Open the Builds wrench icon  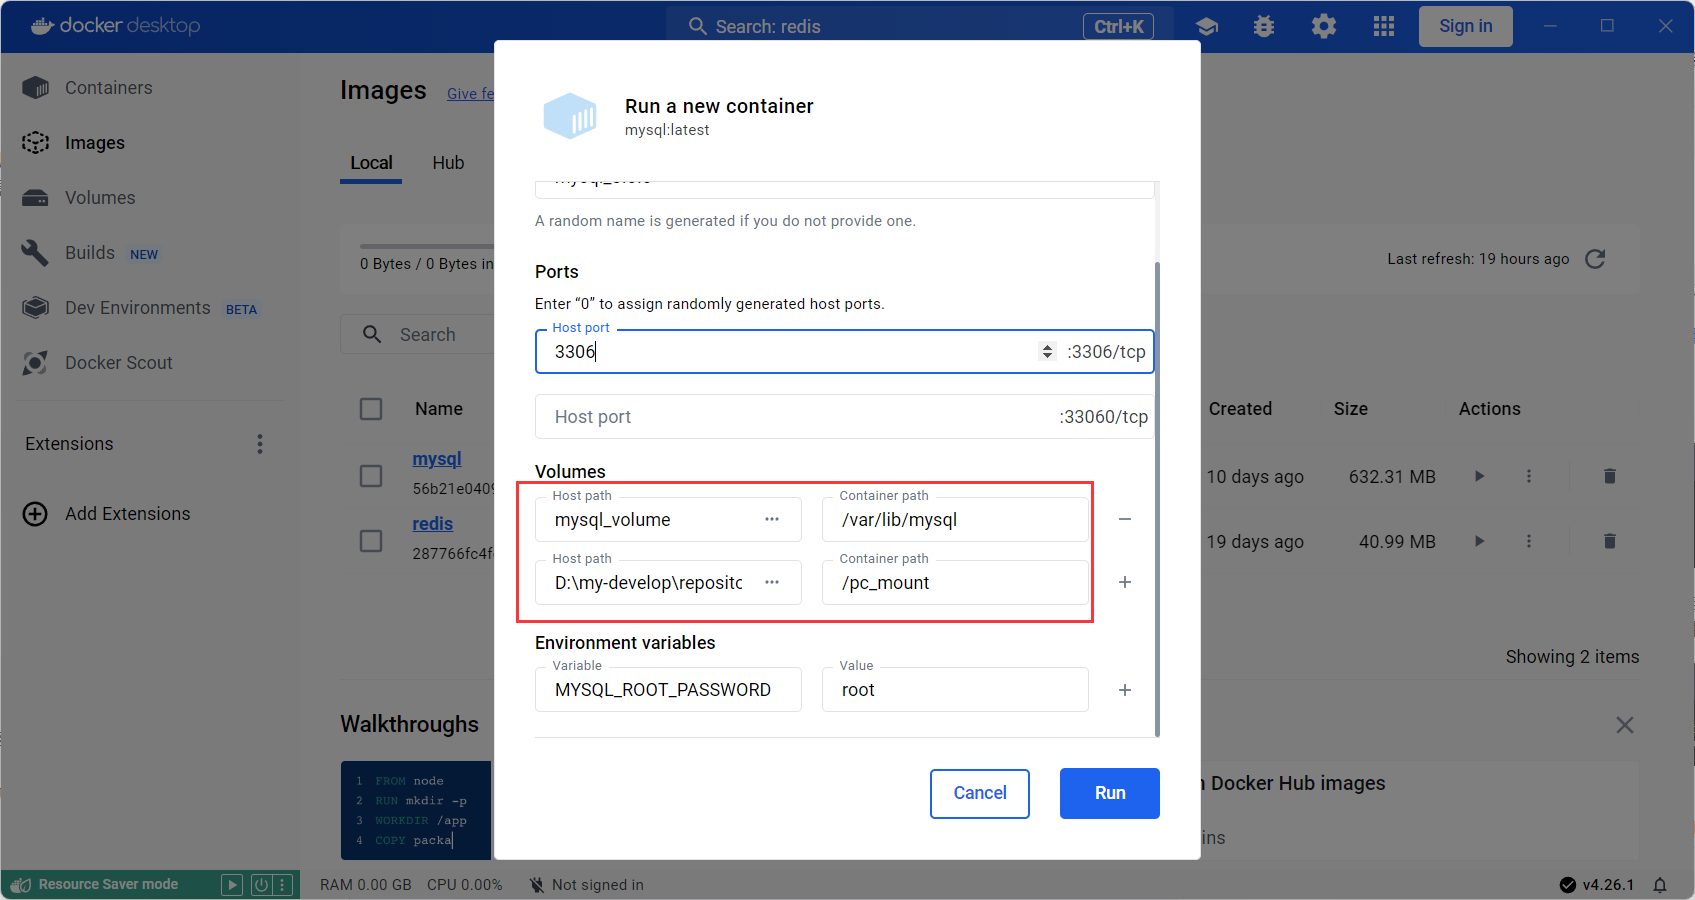coord(35,253)
